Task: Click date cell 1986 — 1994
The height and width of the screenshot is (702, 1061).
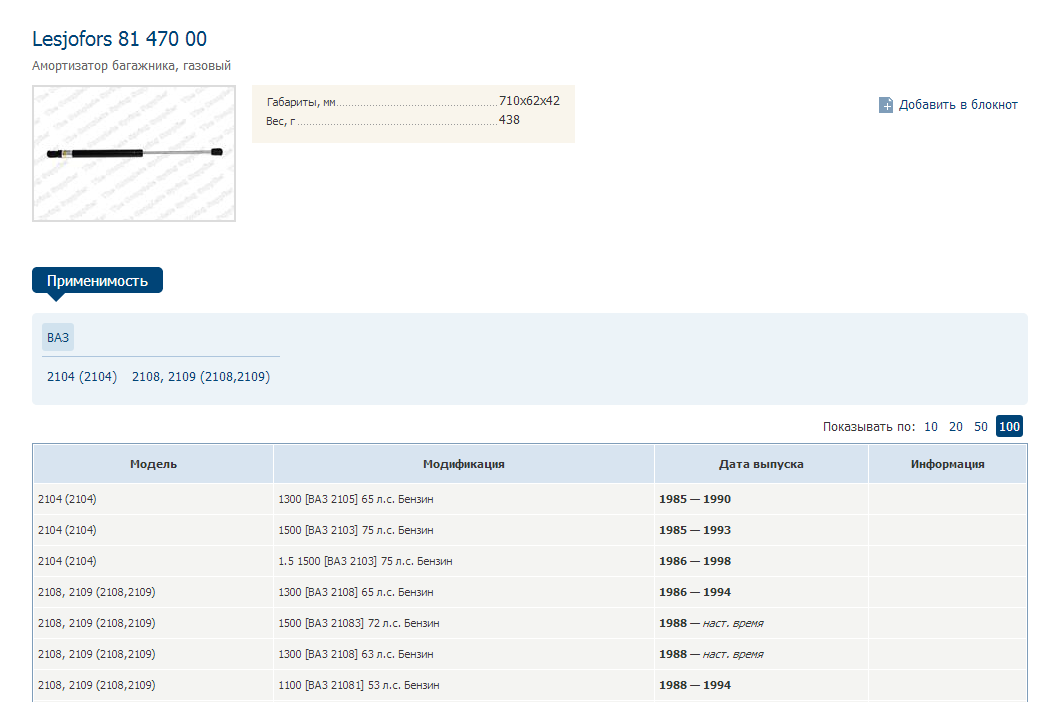Action: click(761, 592)
